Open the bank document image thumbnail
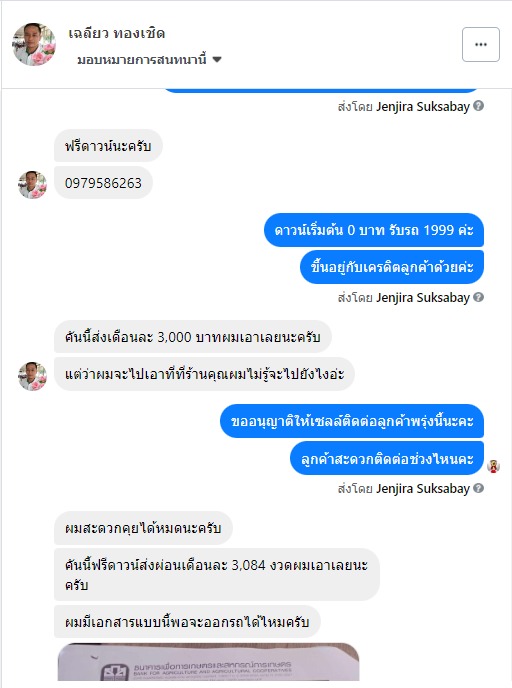The width and height of the screenshot is (512, 688). [x=208, y=662]
